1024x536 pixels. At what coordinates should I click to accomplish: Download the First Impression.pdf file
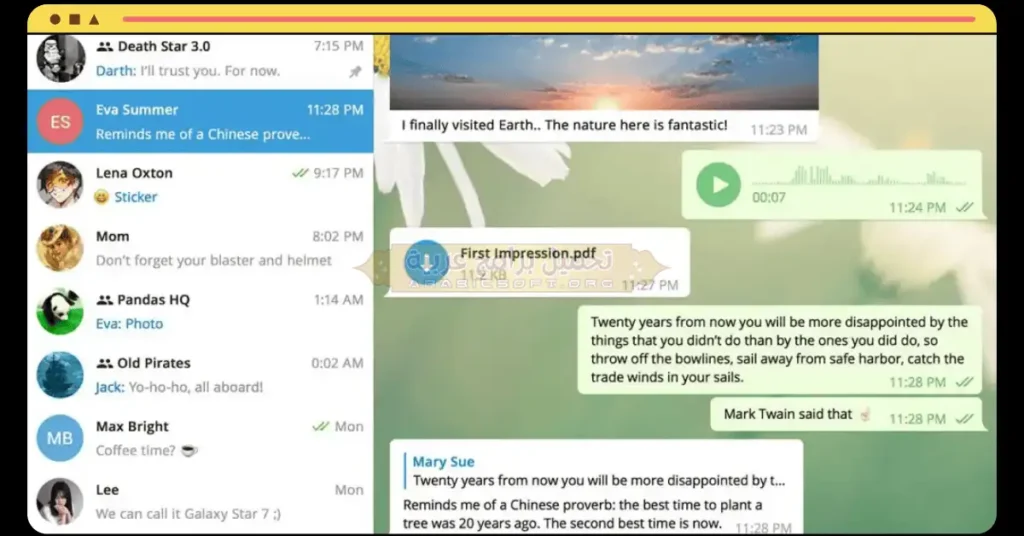point(426,262)
